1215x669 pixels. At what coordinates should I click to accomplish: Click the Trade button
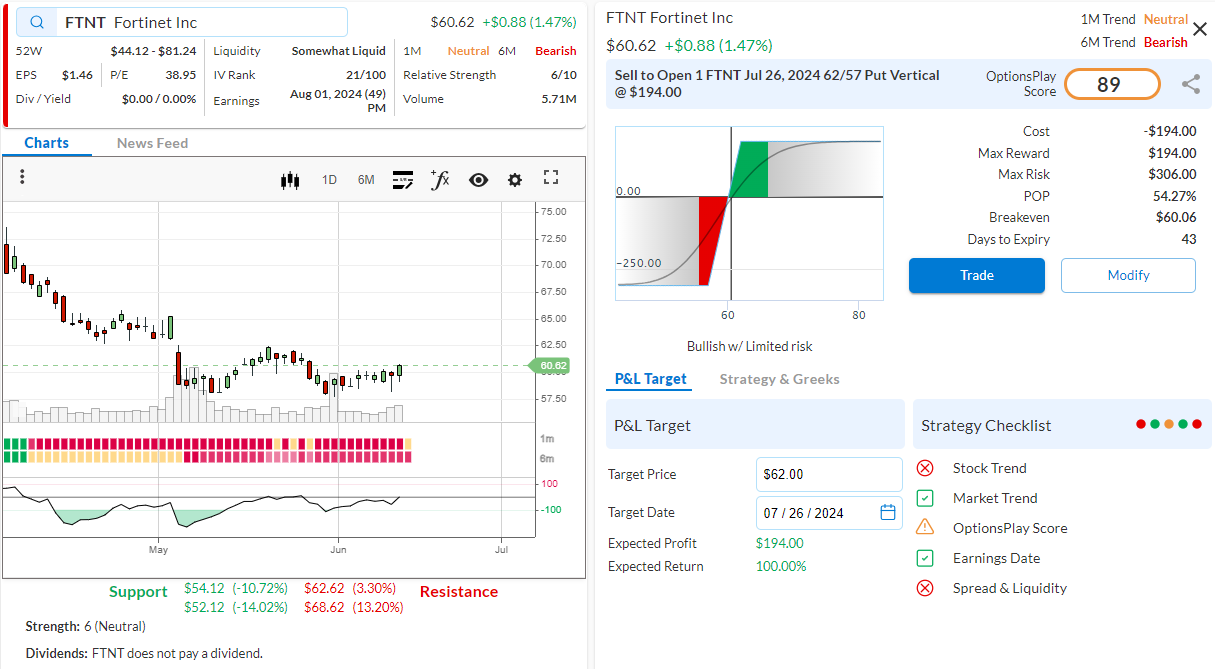click(x=976, y=275)
